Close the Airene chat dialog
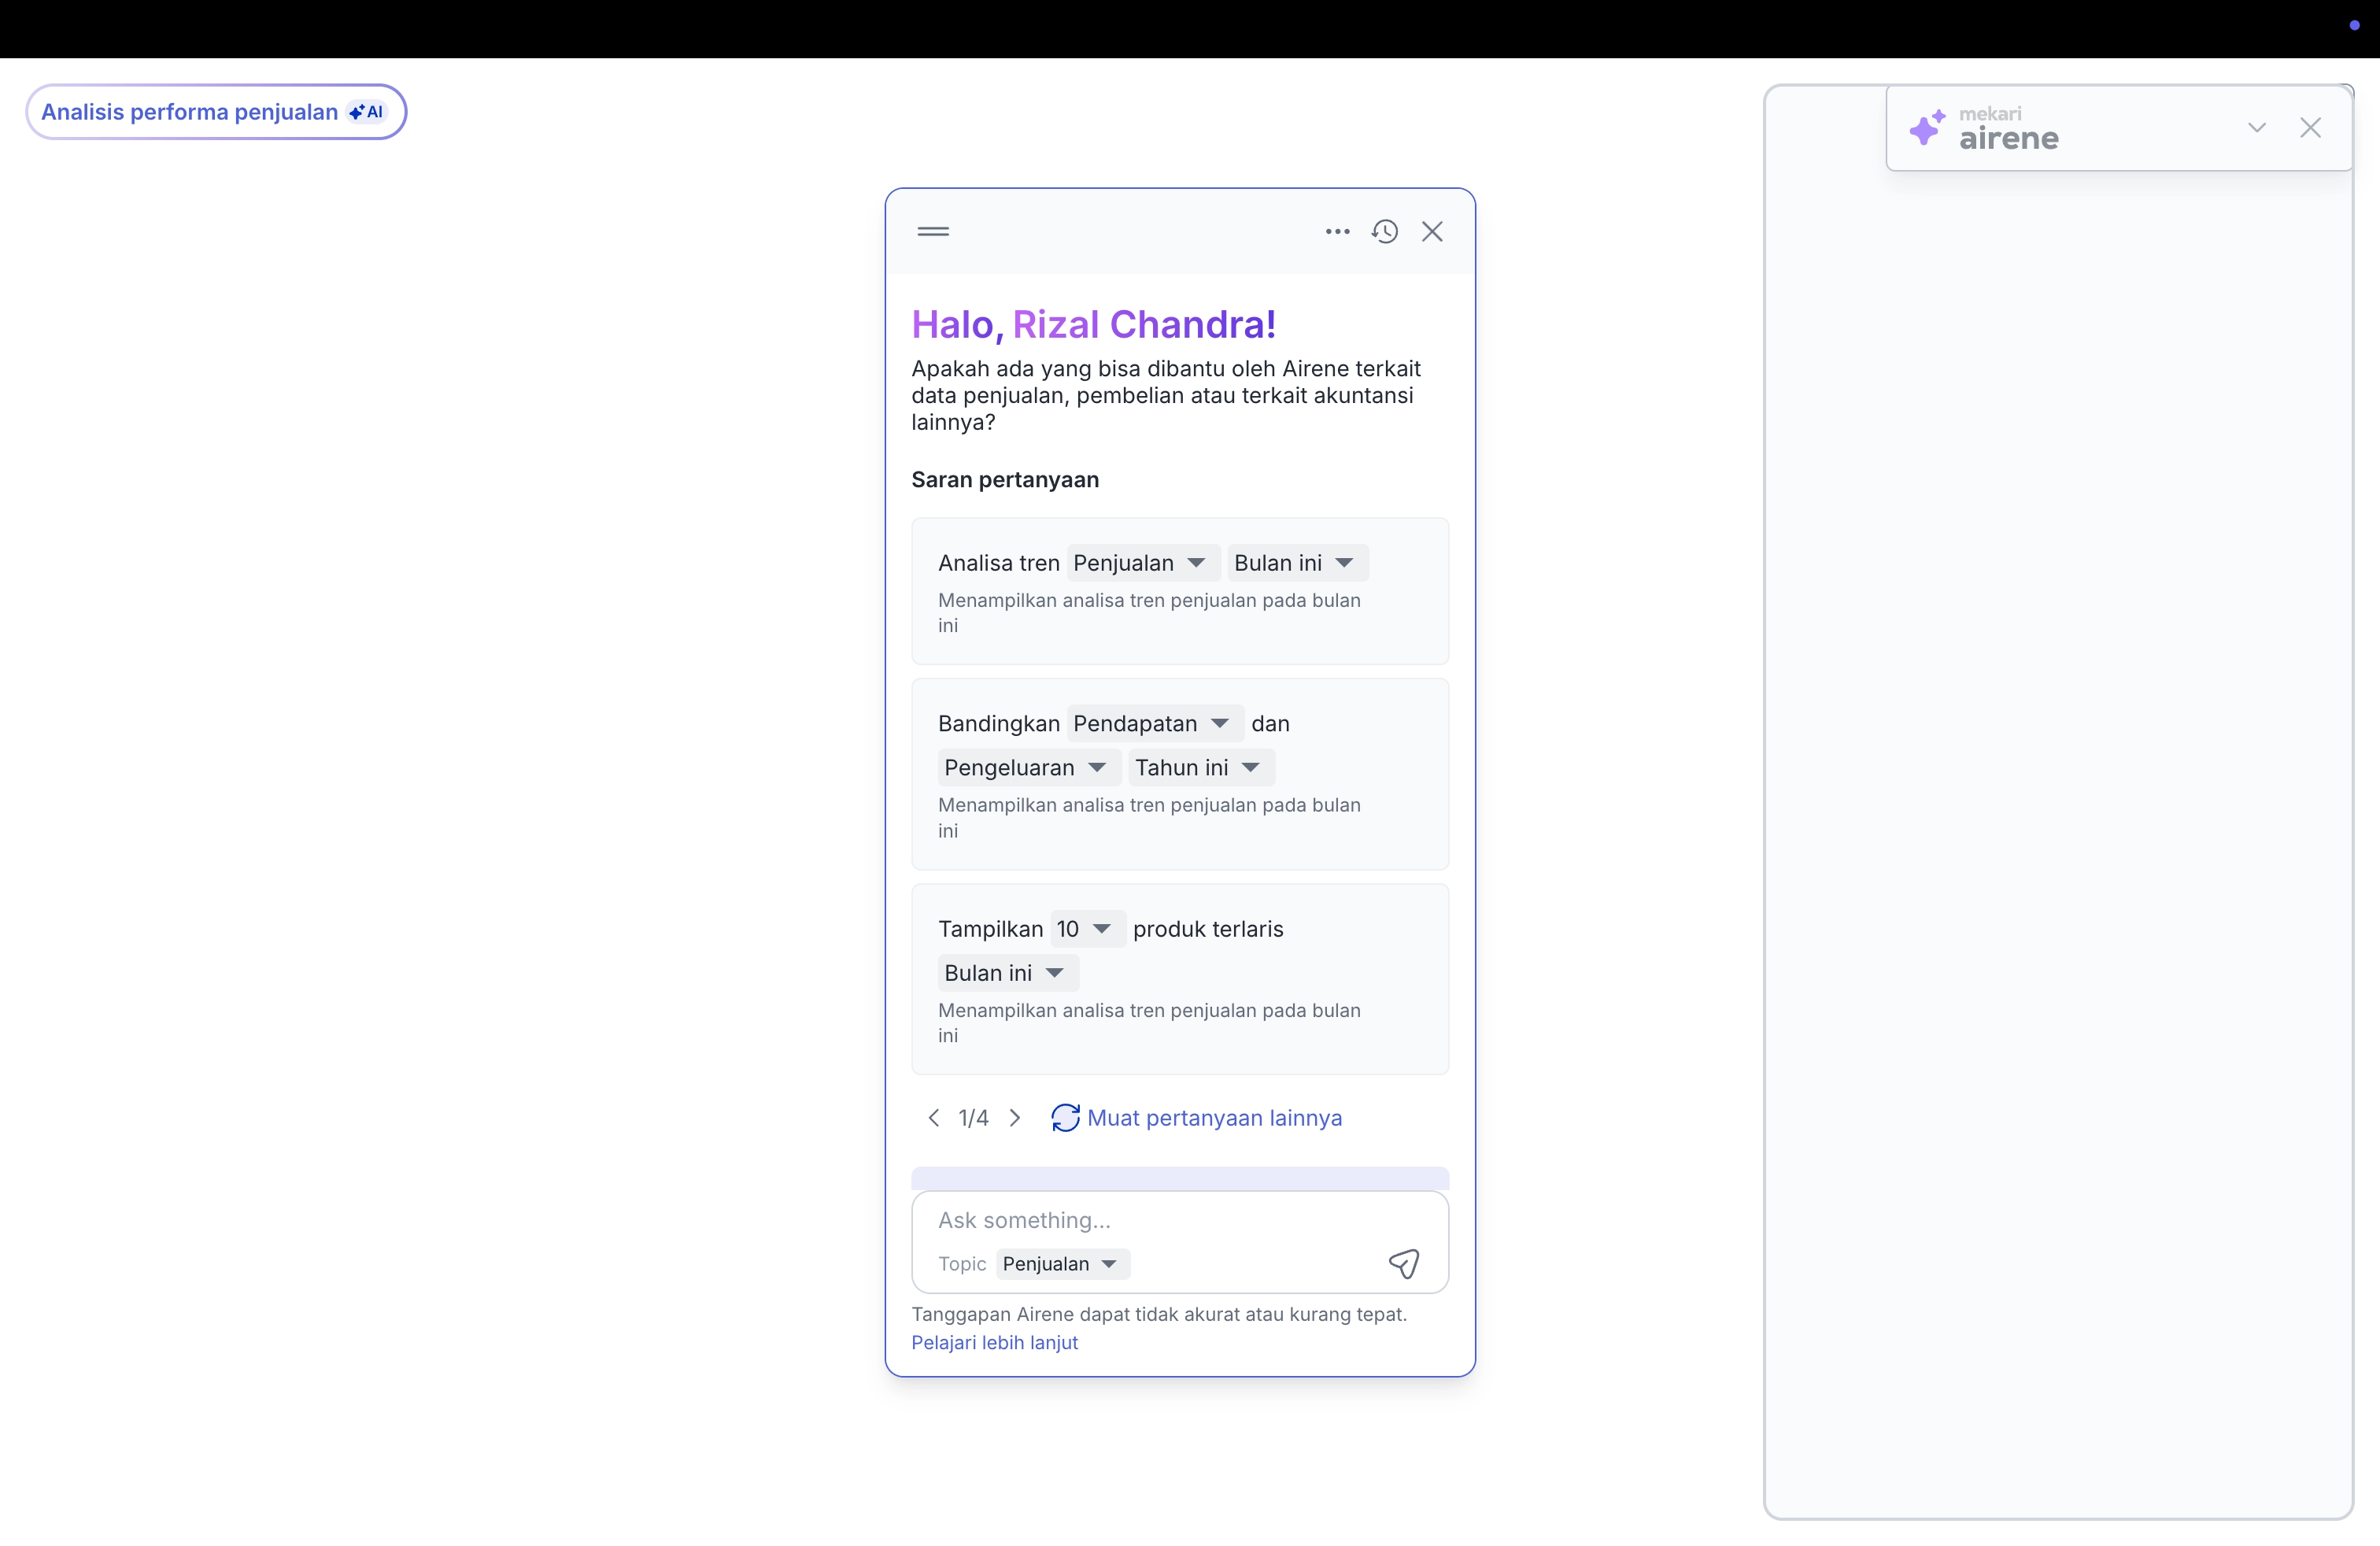The image size is (2380, 1546). [x=1432, y=232]
